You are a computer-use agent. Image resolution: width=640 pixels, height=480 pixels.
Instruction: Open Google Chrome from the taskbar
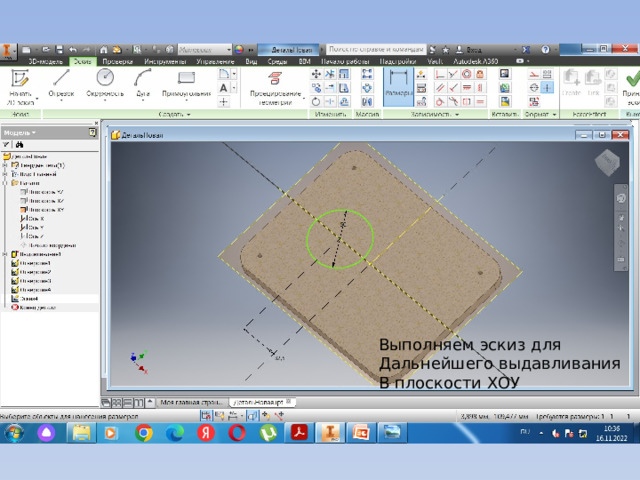[x=144, y=433]
